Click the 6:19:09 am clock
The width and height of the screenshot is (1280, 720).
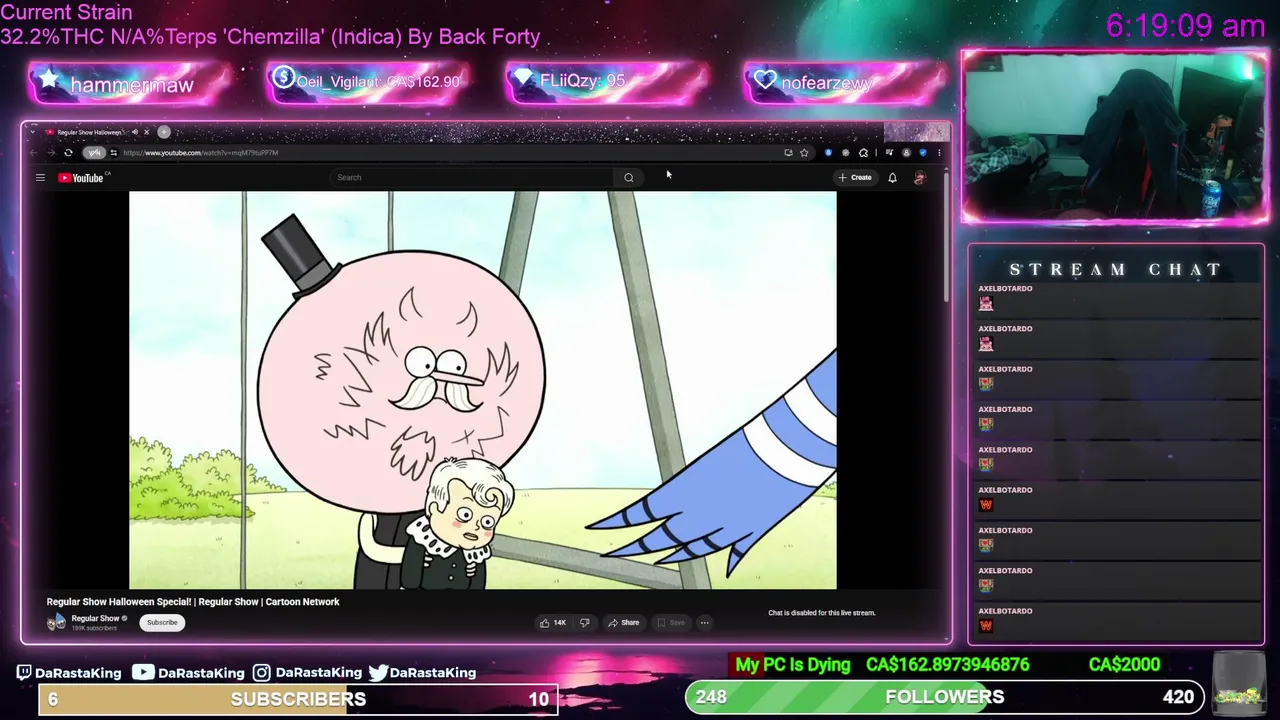1186,26
